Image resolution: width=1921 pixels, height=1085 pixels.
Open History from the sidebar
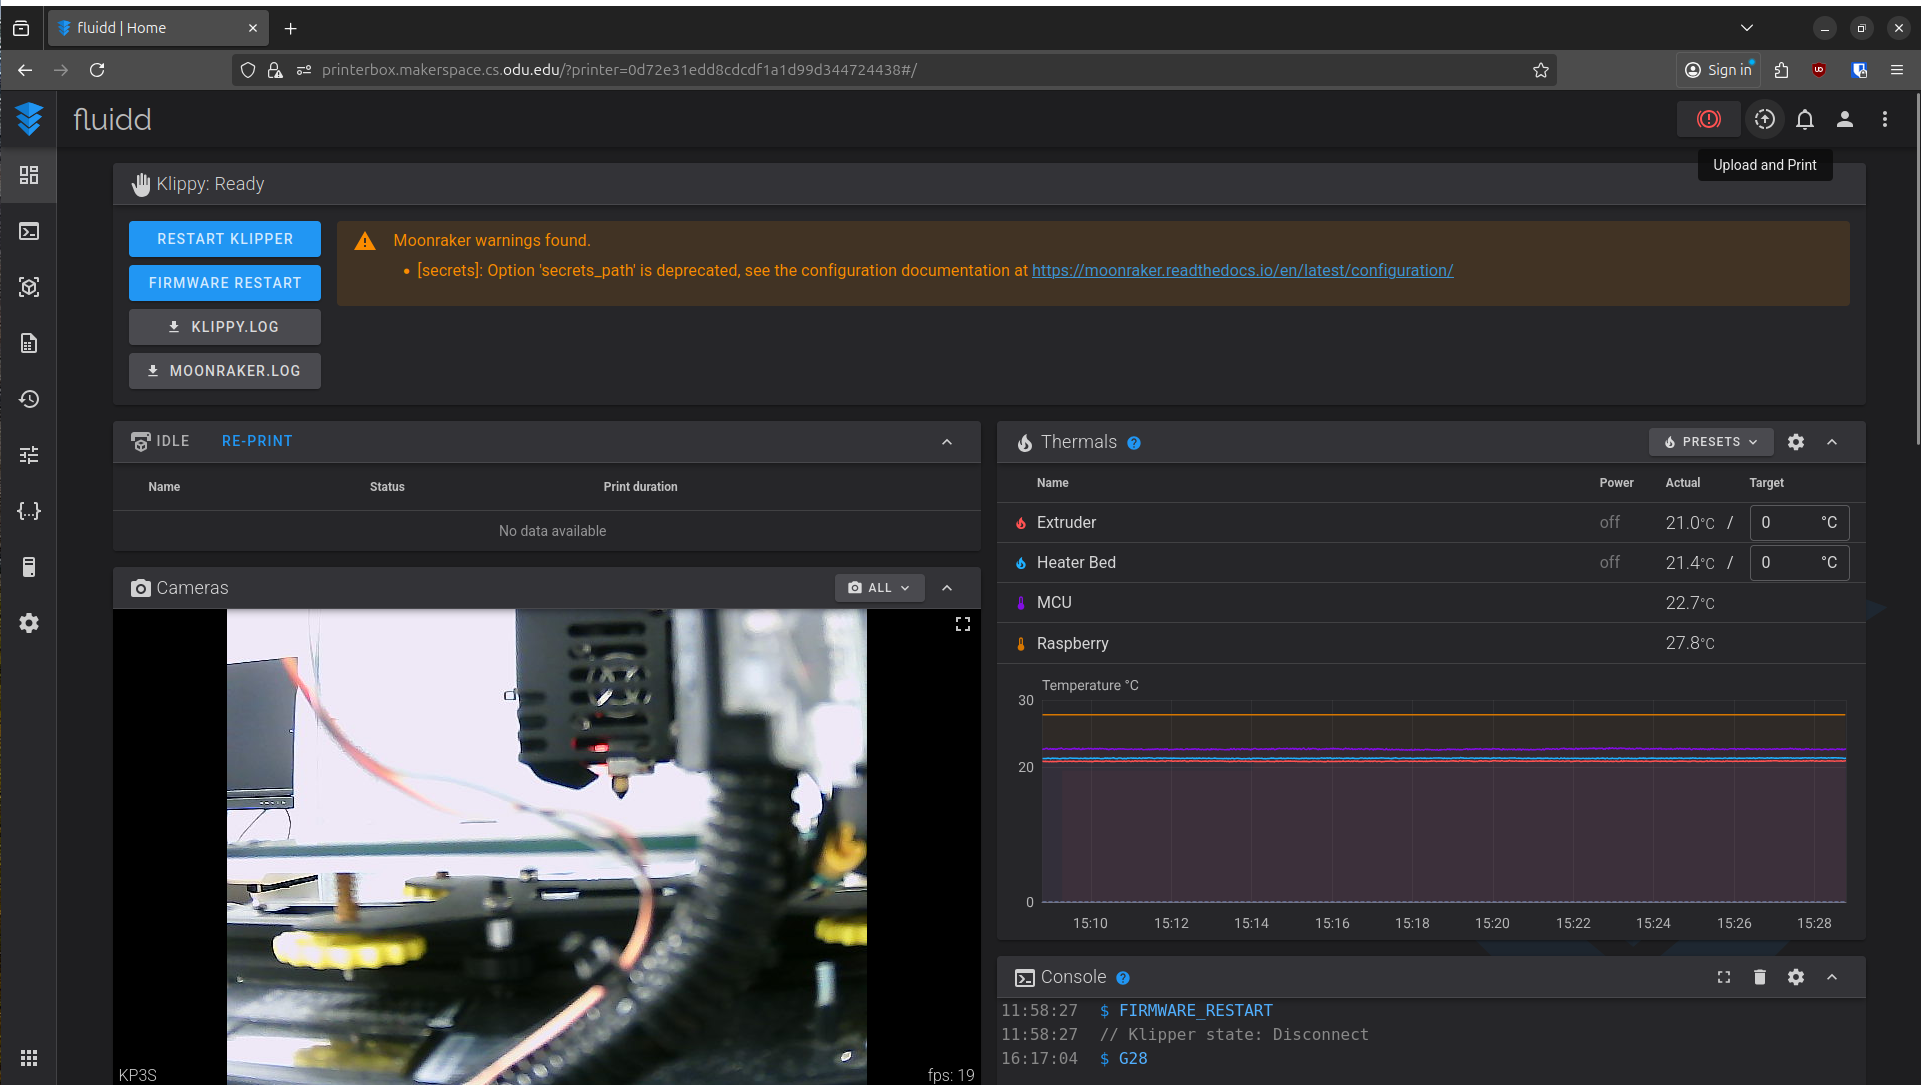29,399
